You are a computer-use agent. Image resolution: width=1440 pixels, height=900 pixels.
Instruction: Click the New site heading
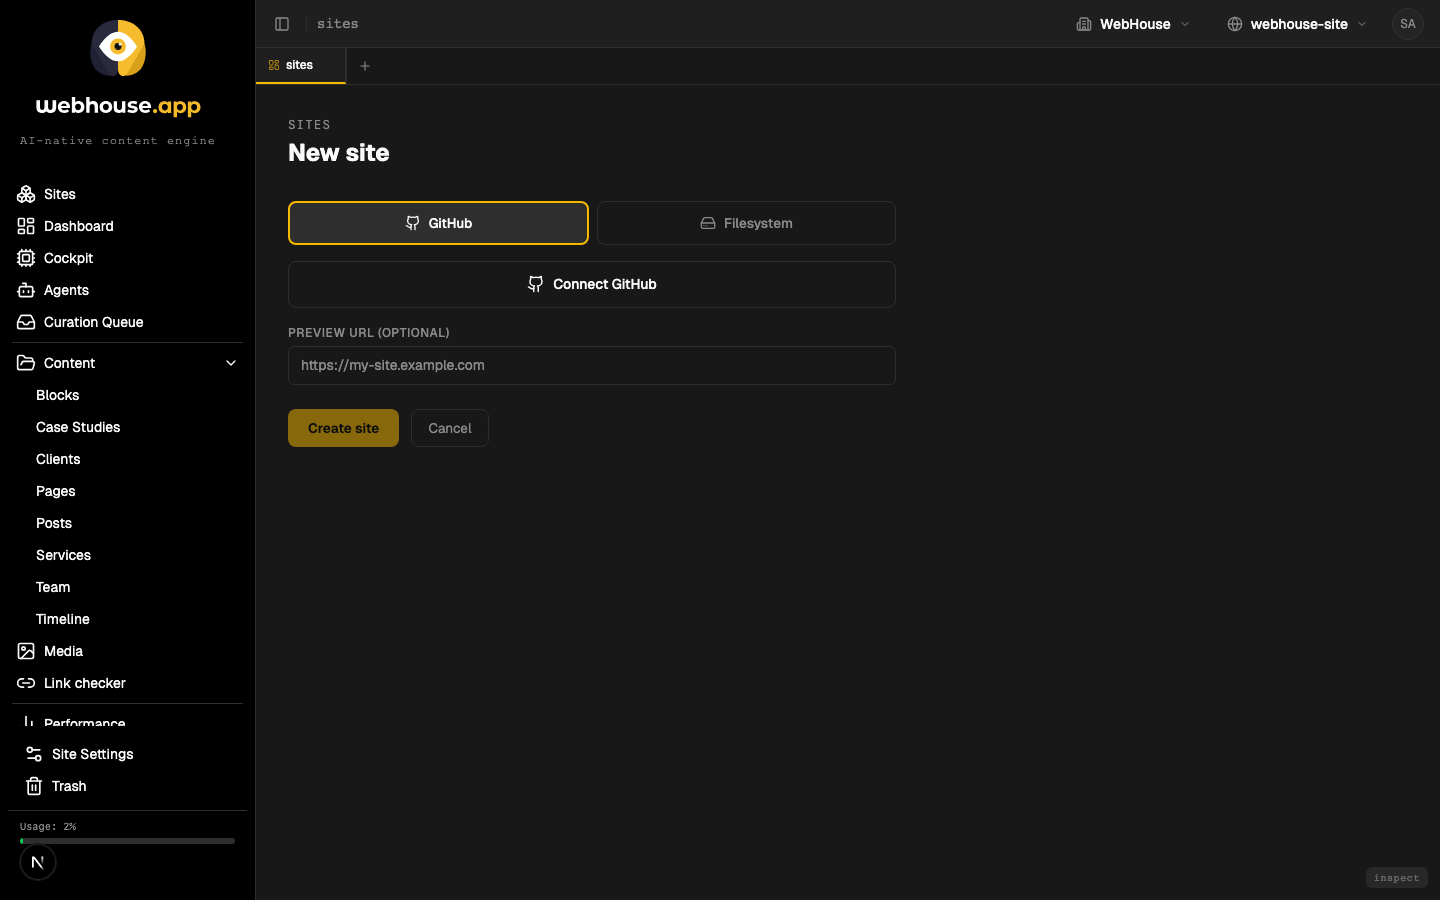click(x=339, y=153)
